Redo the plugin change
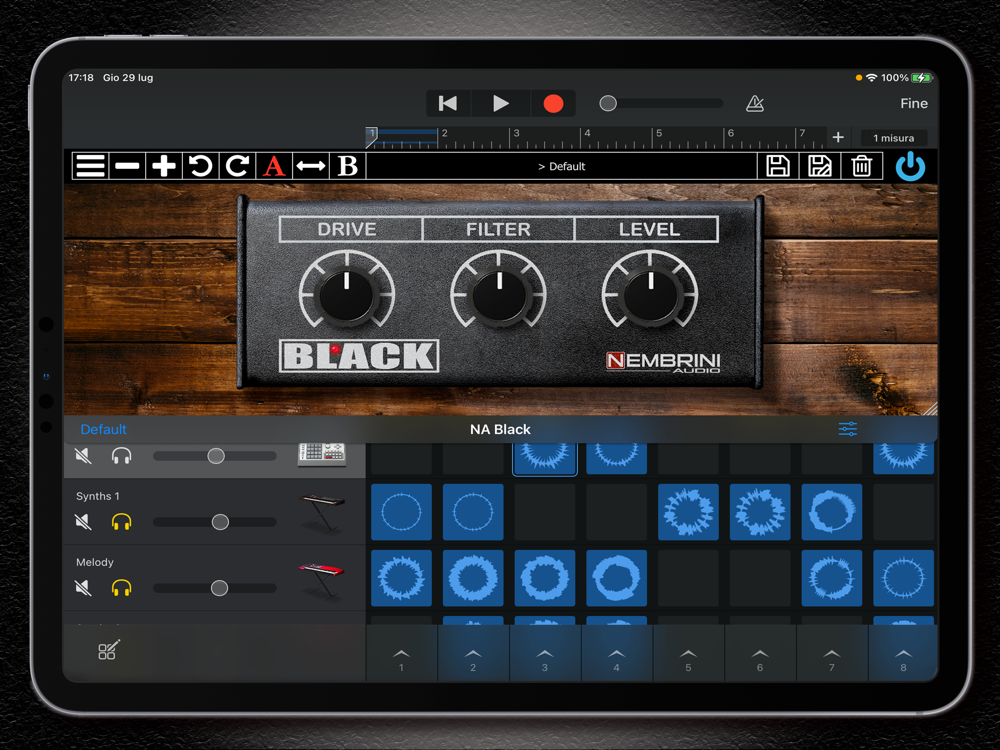This screenshot has height=750, width=1000. point(237,166)
